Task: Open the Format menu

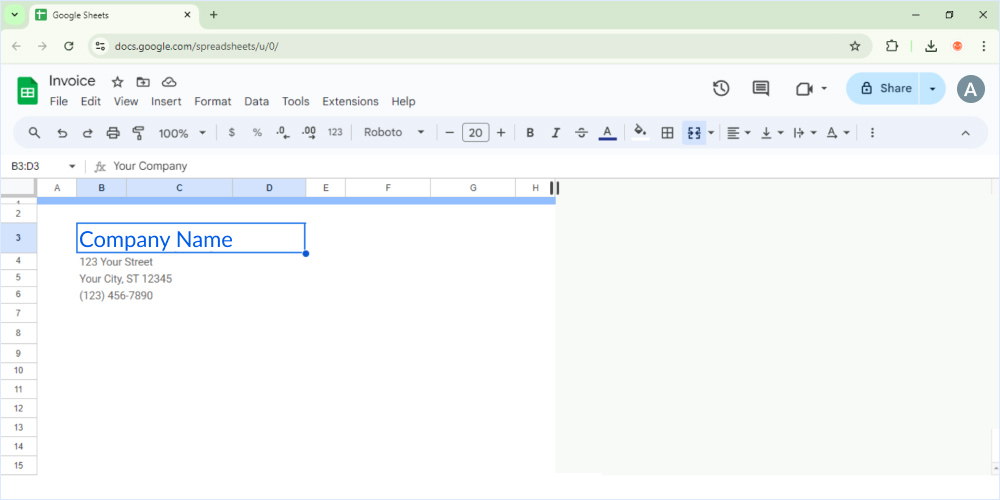Action: (x=212, y=102)
